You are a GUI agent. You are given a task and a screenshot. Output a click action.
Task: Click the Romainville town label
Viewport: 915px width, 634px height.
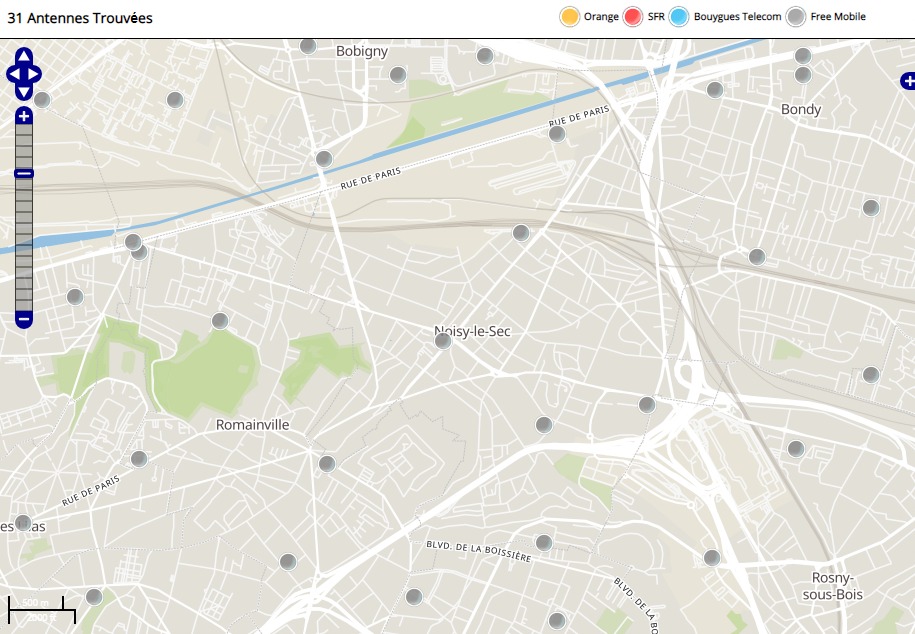[x=252, y=425]
